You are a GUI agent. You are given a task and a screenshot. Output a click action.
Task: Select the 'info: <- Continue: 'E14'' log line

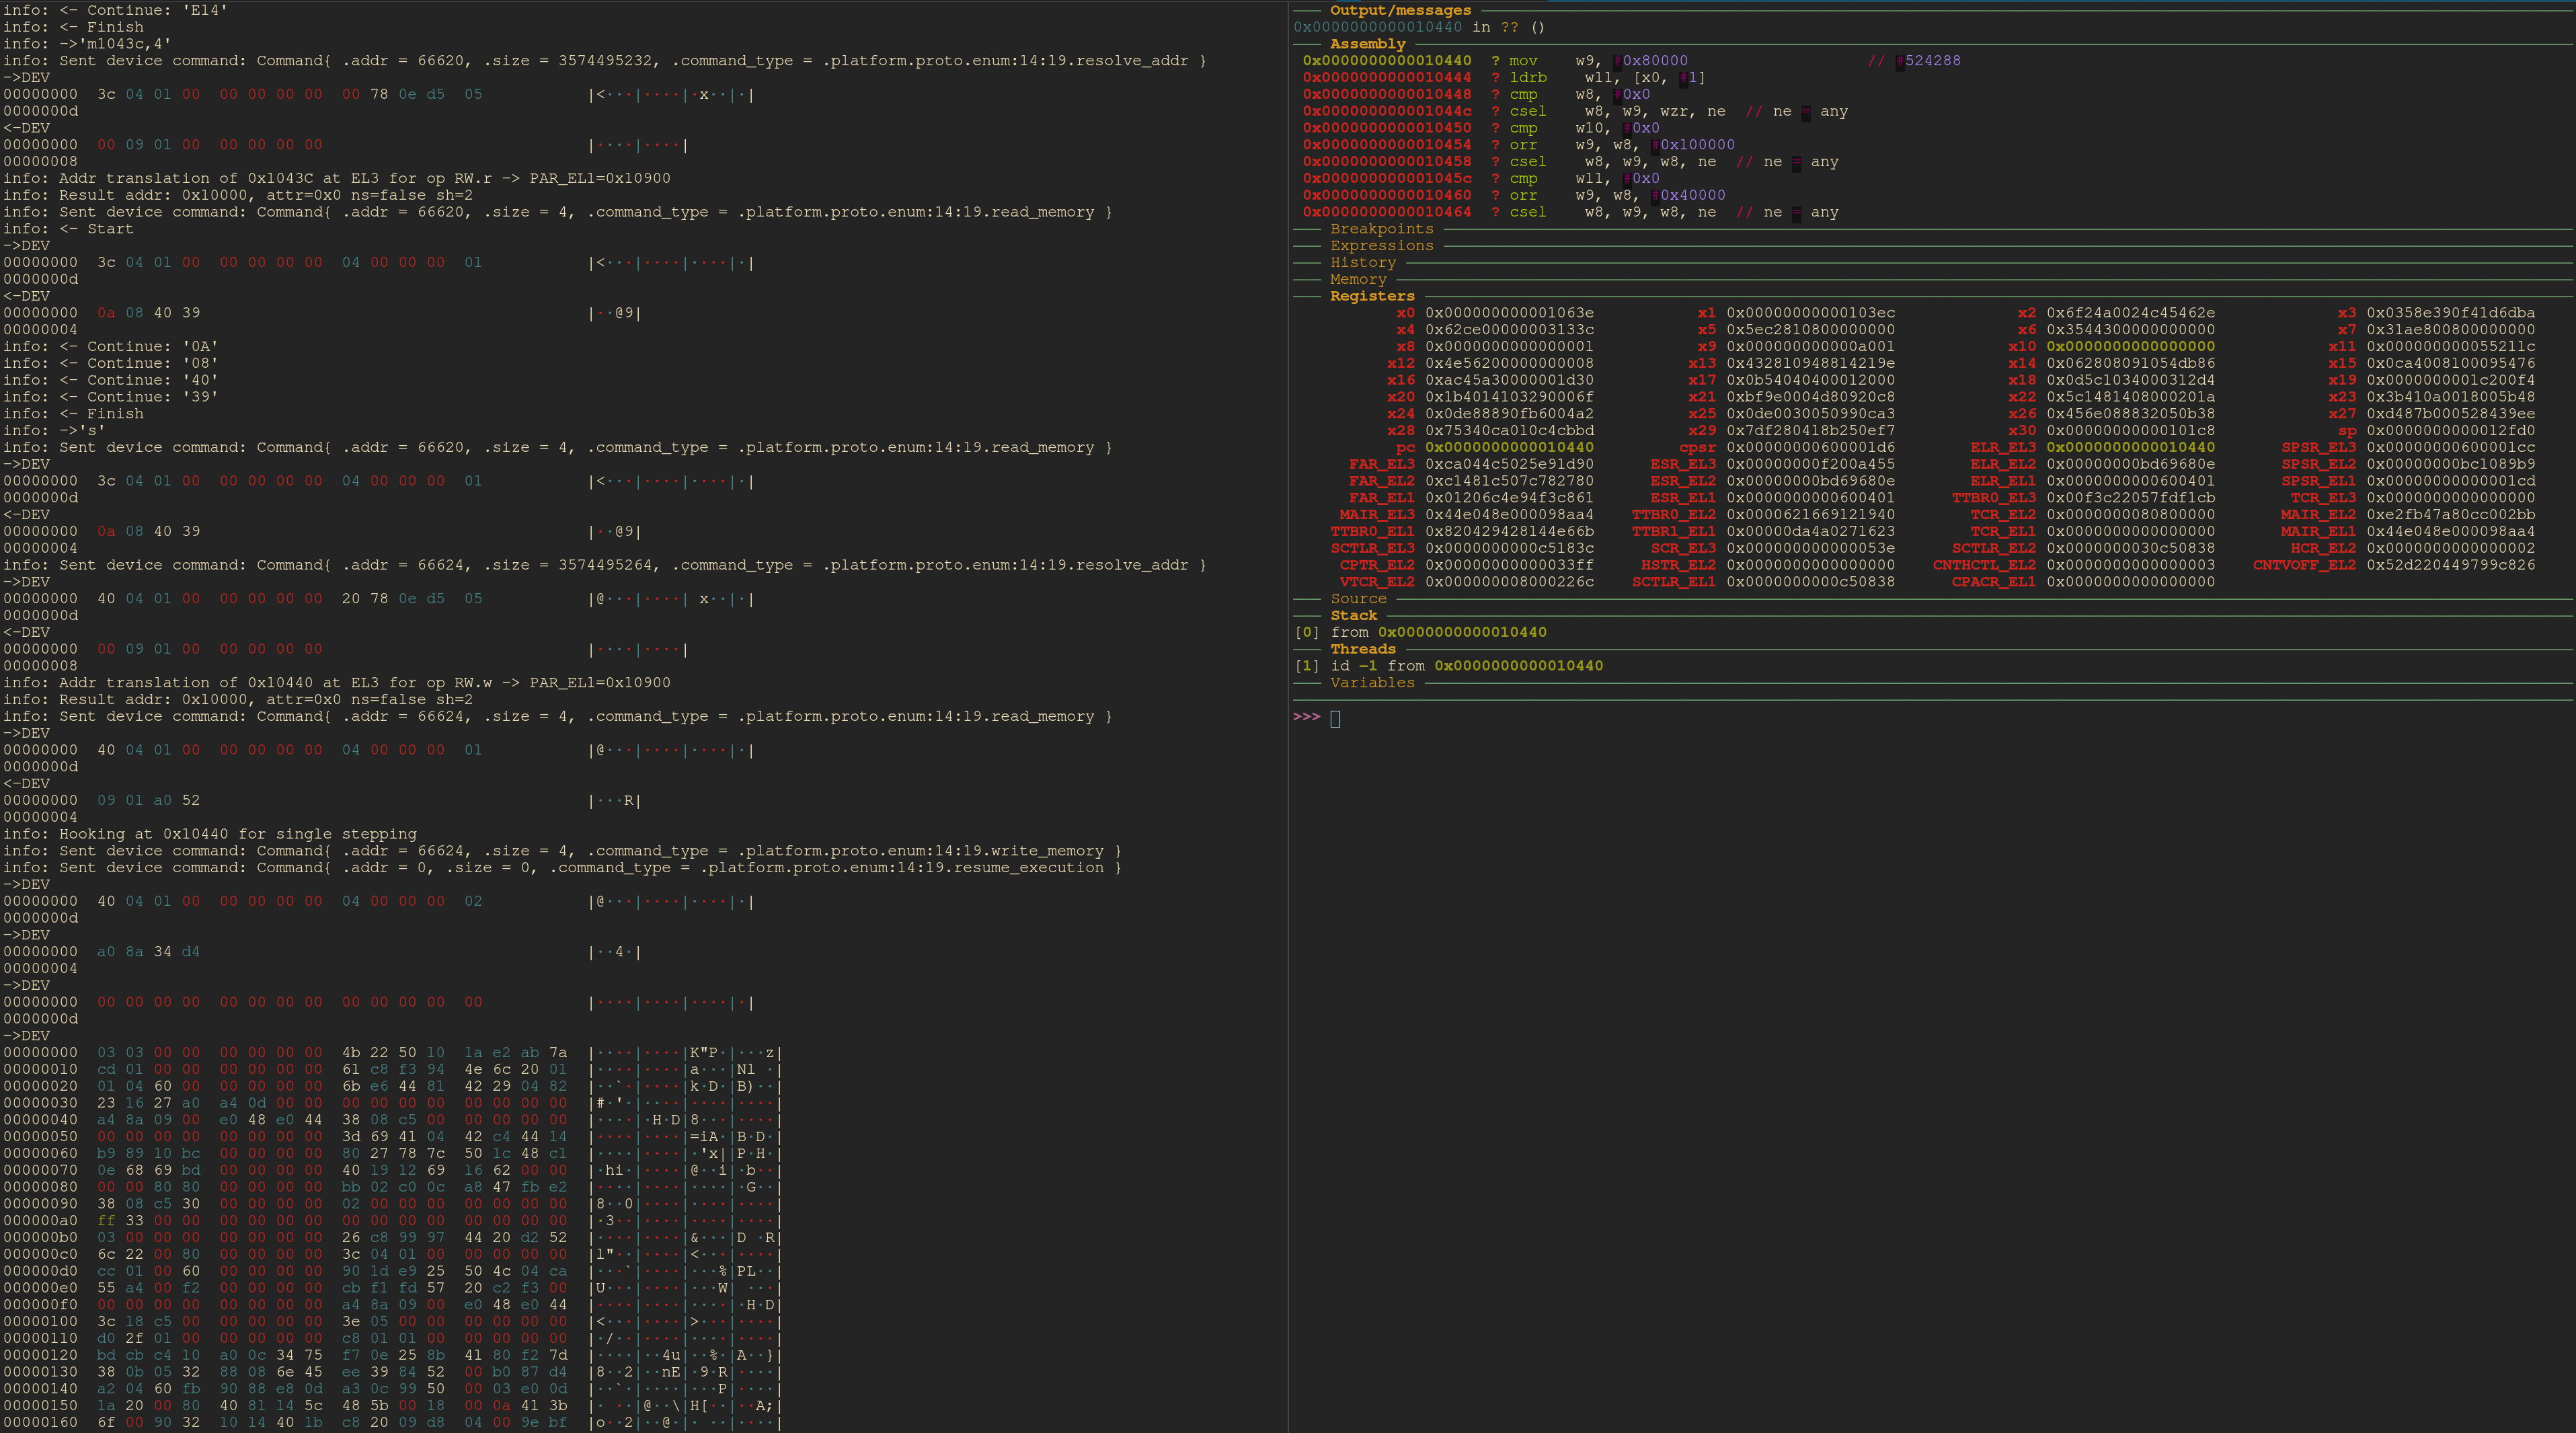115,10
